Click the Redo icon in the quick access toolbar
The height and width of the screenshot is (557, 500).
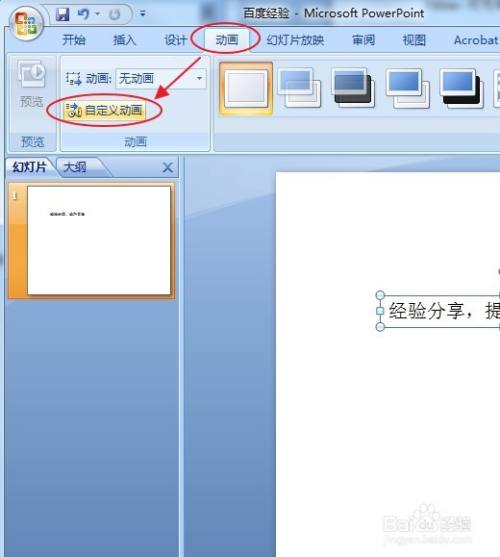click(114, 15)
